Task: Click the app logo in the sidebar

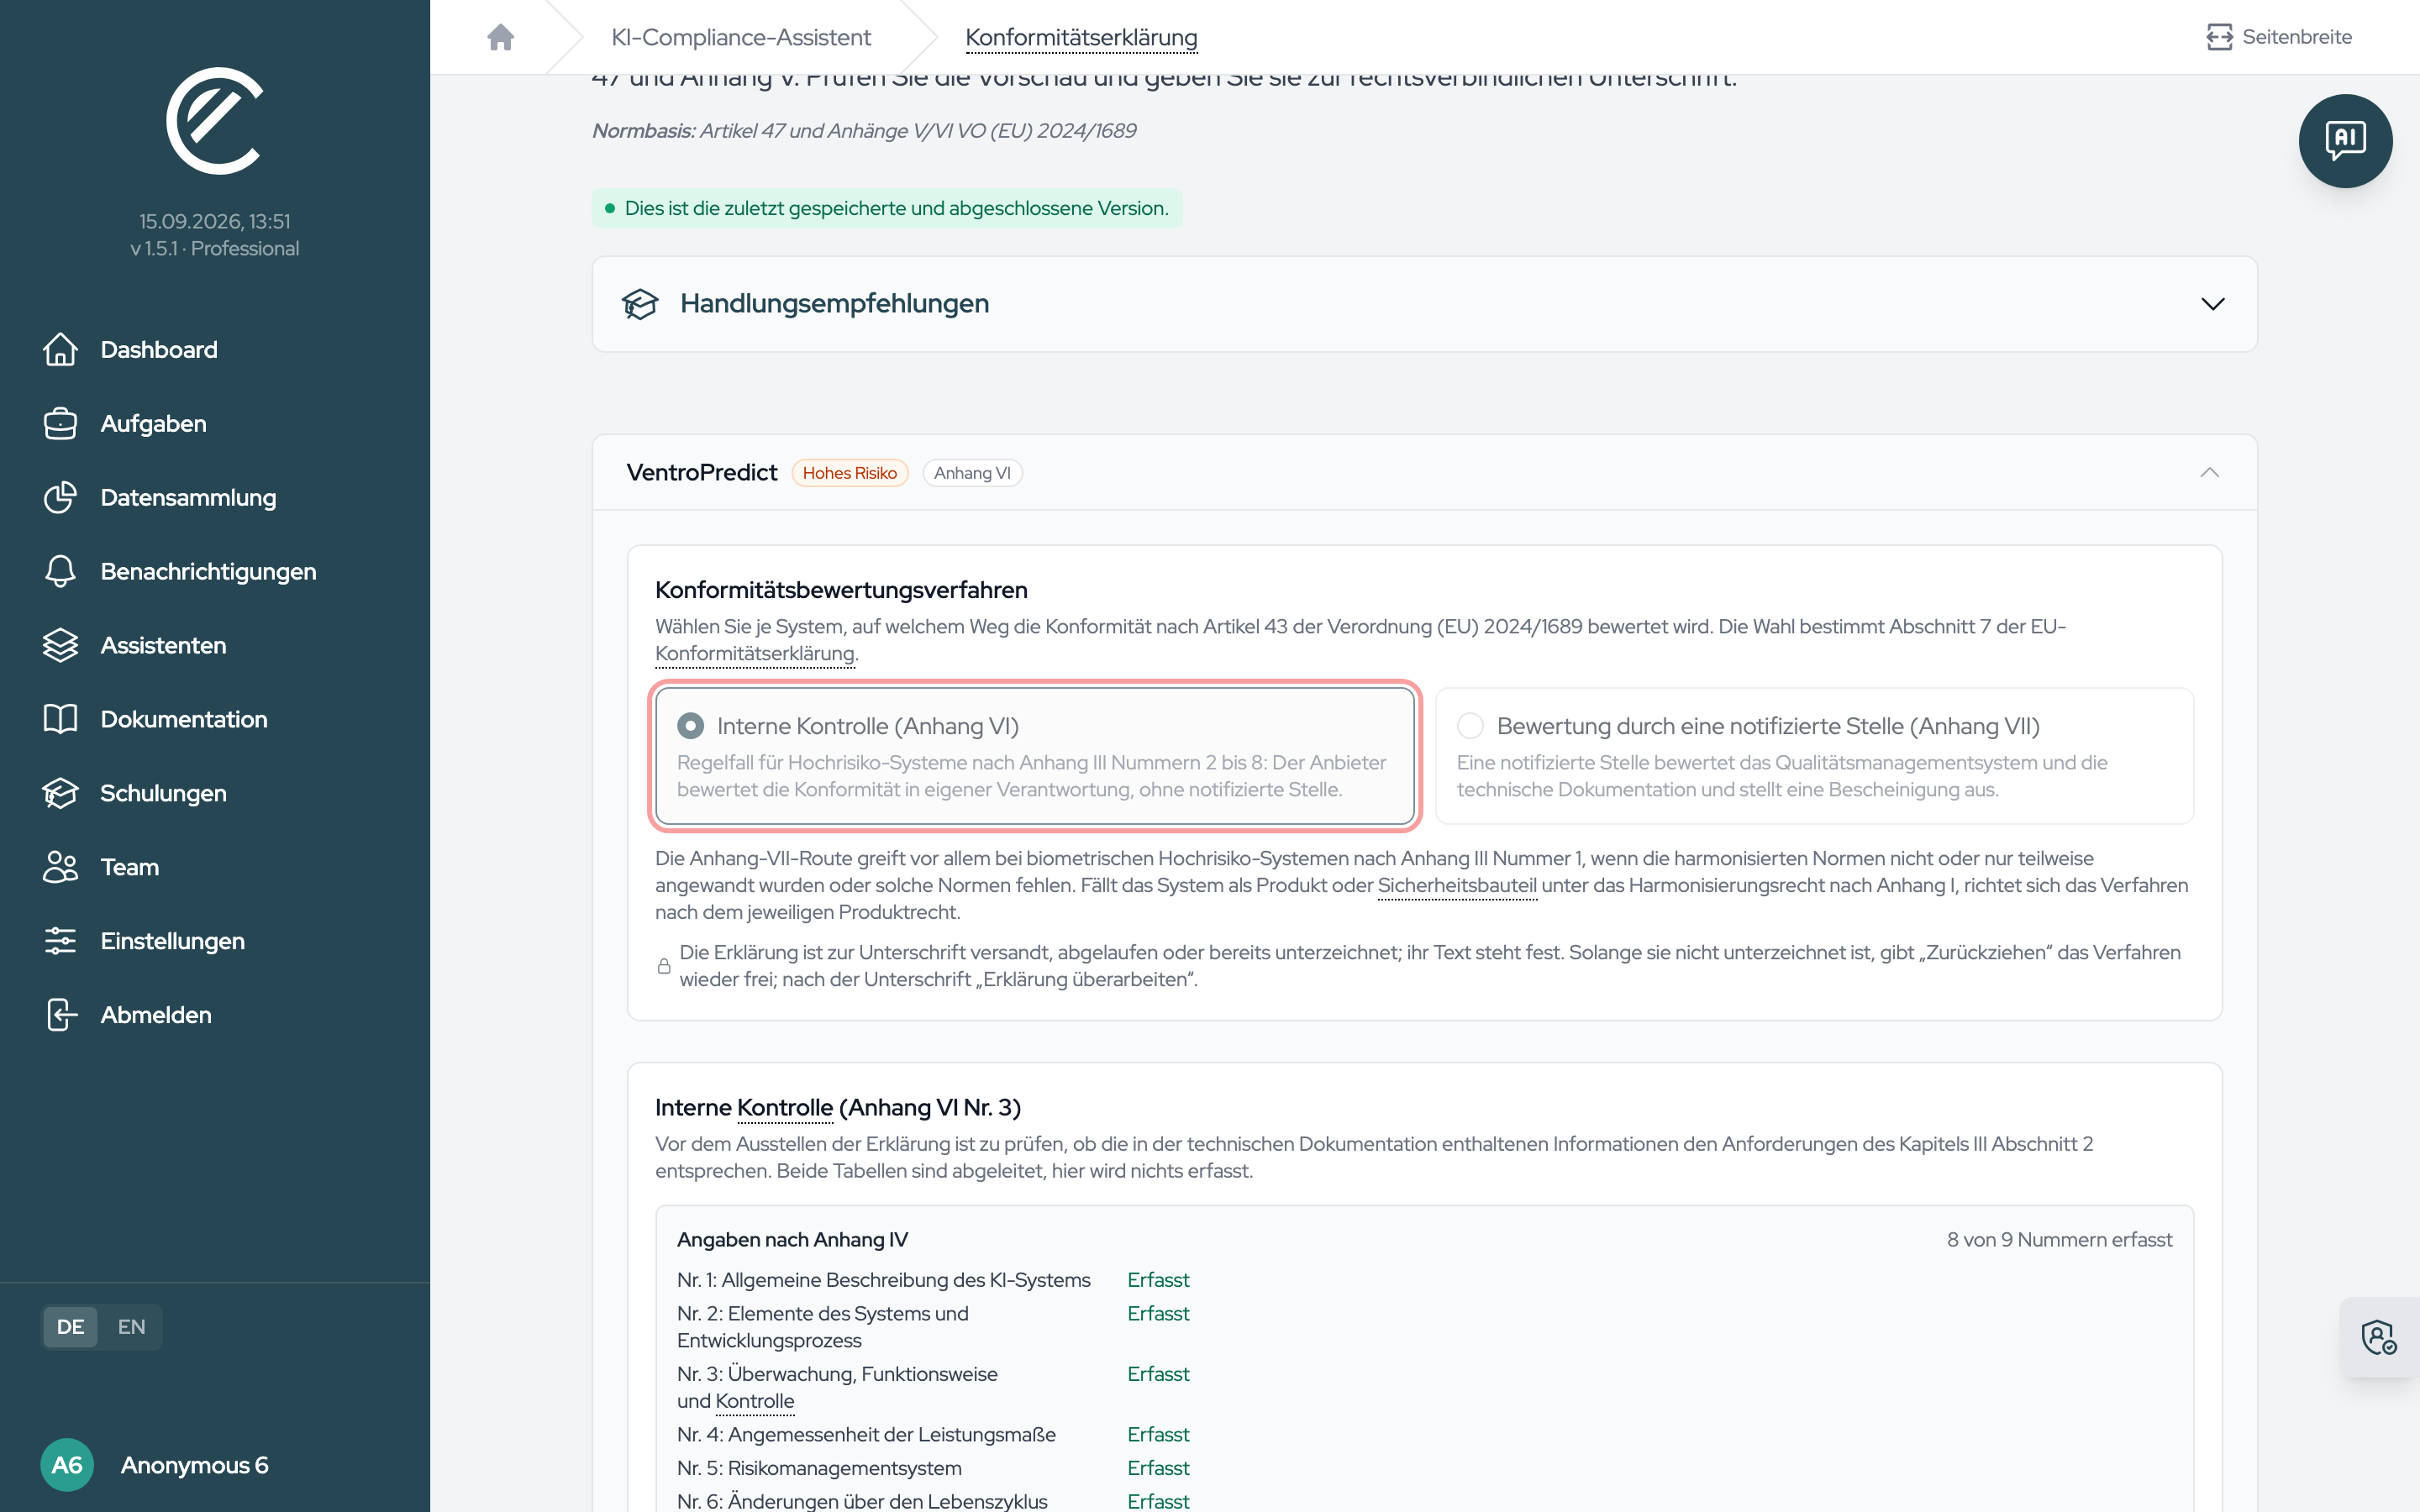Action: coord(215,121)
